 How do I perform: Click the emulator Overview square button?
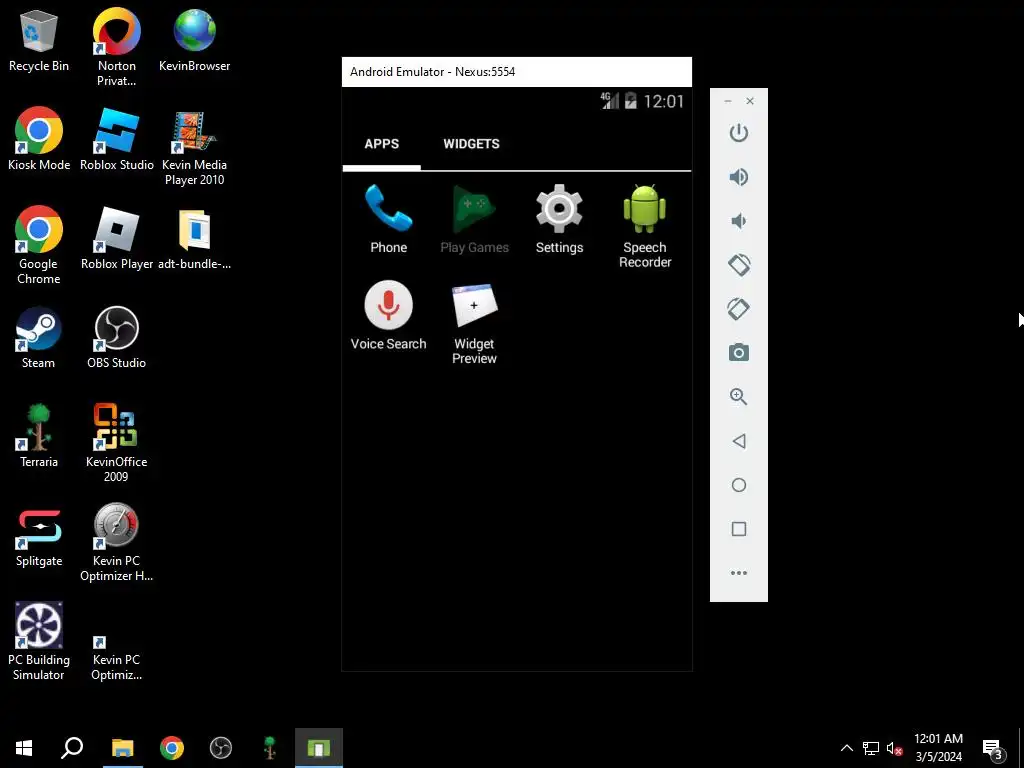coord(739,529)
